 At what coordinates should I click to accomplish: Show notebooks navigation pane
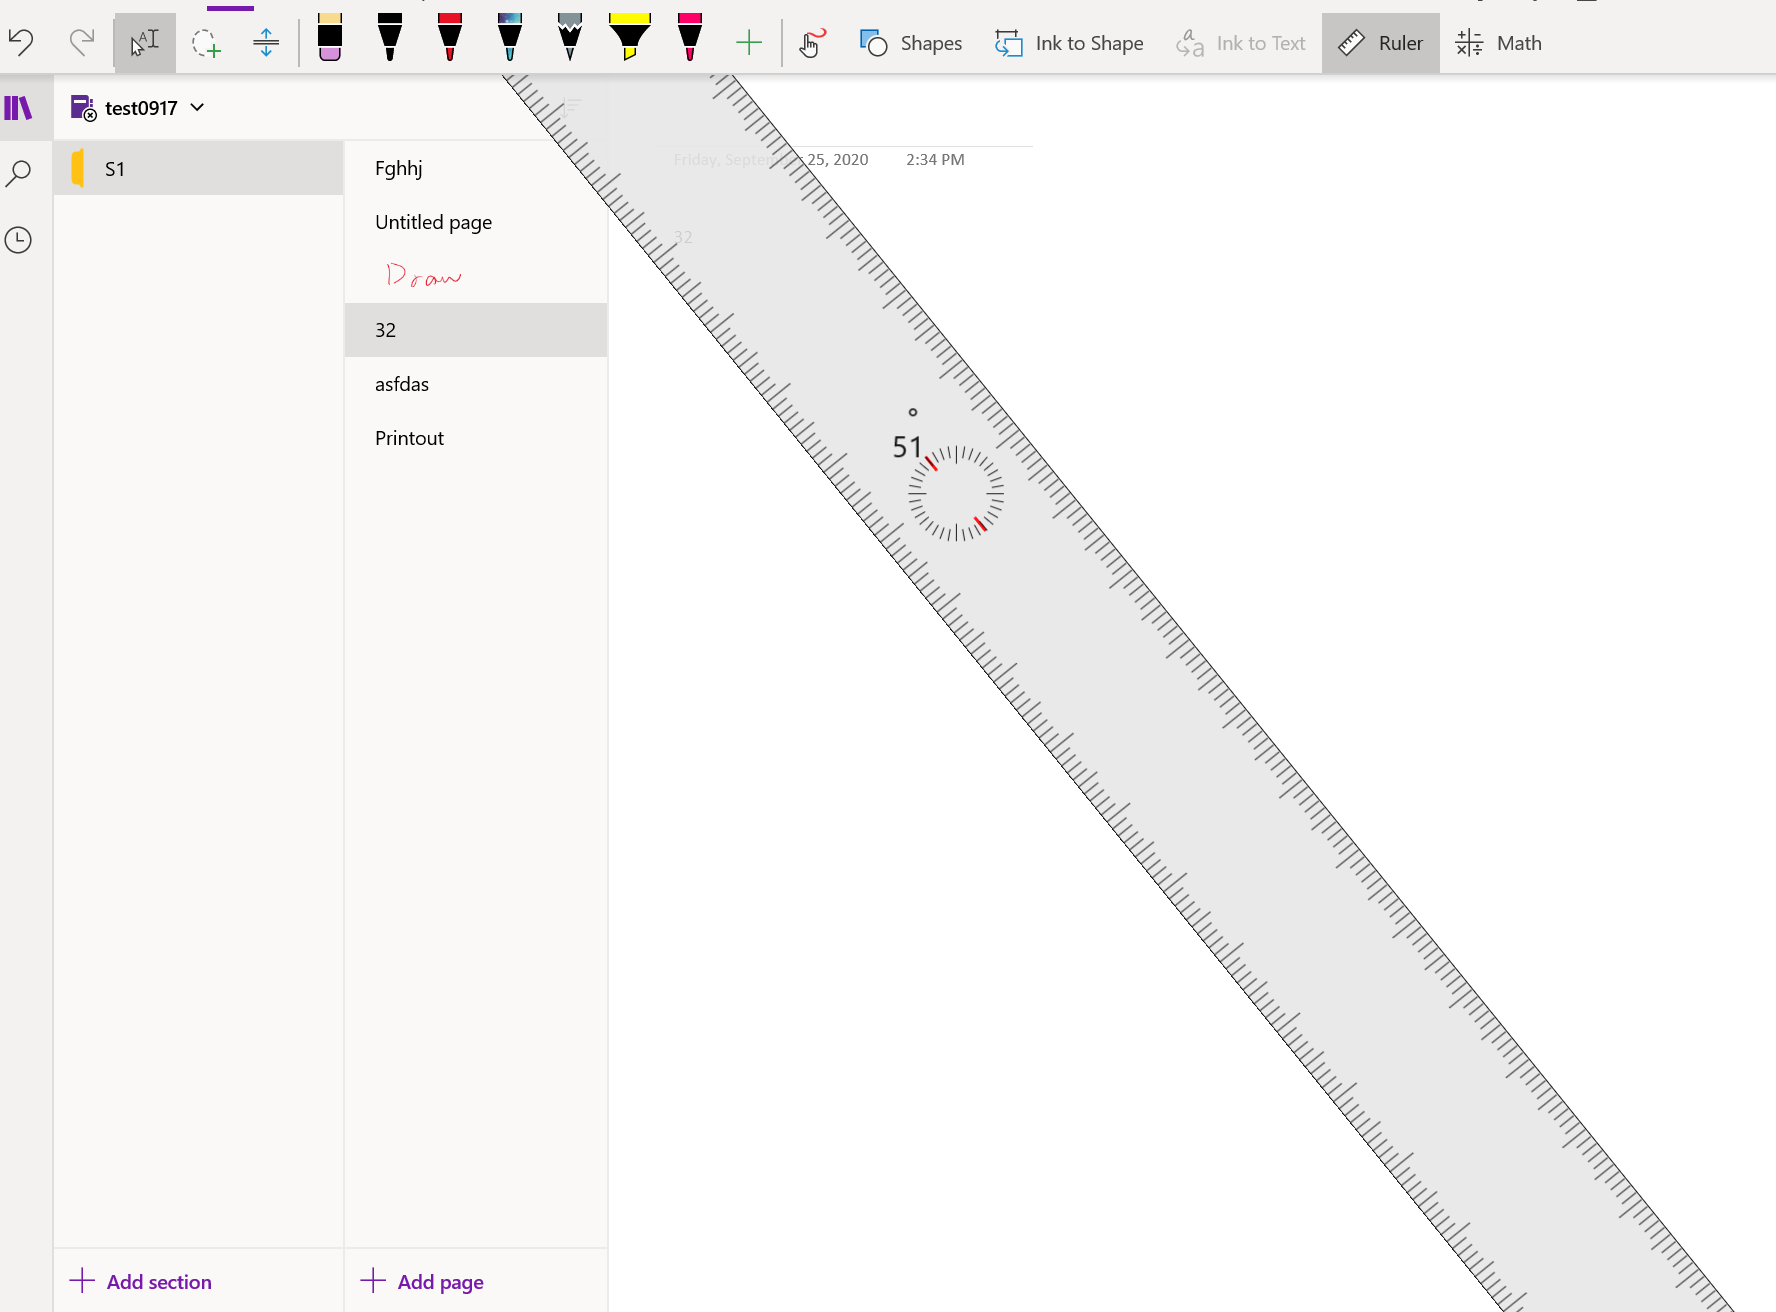(x=19, y=107)
